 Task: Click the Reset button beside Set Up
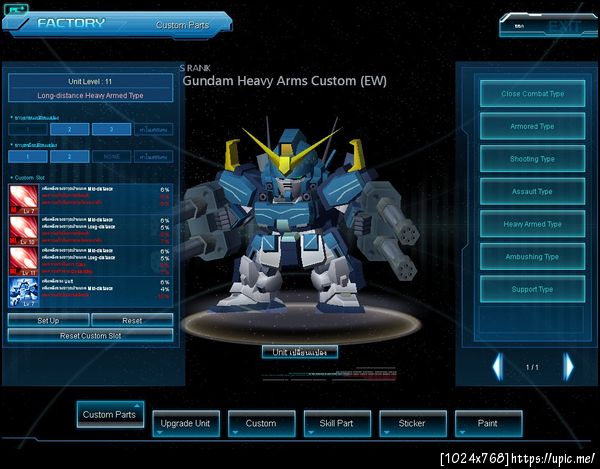[132, 320]
